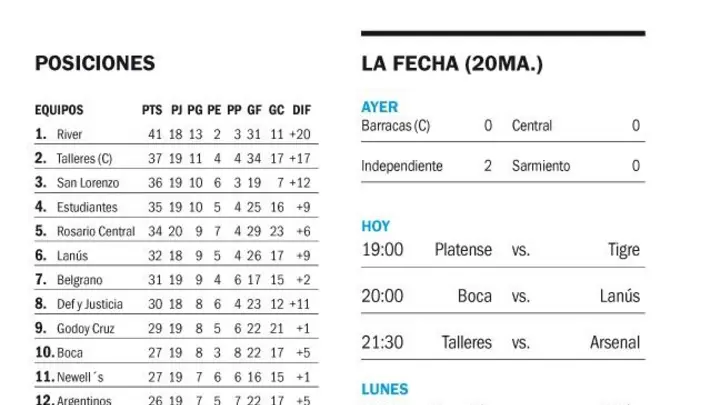The width and height of the screenshot is (720, 405).
Task: Click the LA FECHA (20MA.) heading
Action: click(452, 63)
